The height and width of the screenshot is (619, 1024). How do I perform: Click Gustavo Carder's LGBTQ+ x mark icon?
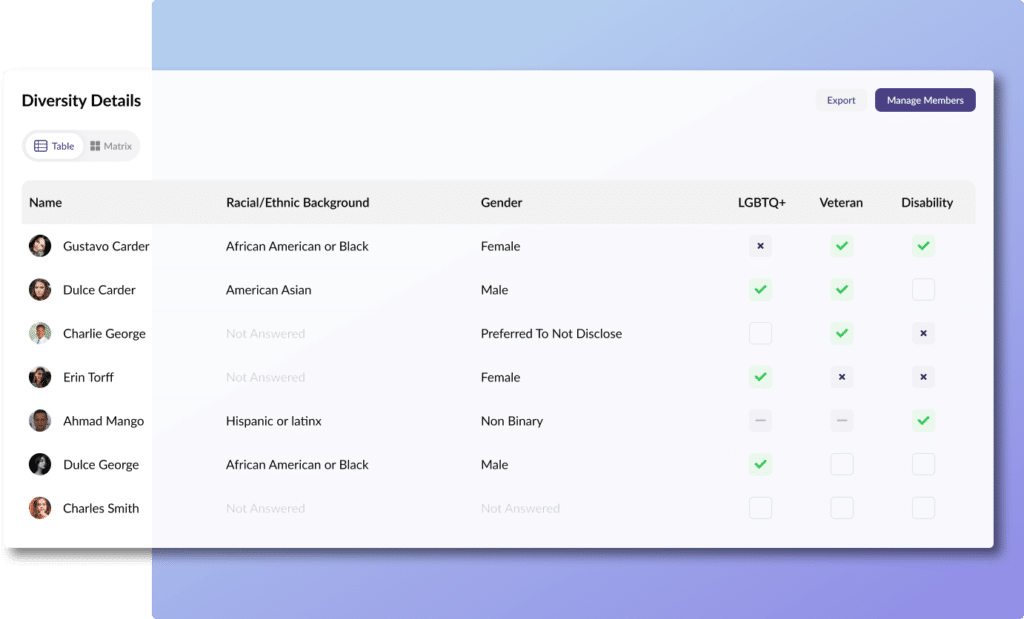coord(760,246)
